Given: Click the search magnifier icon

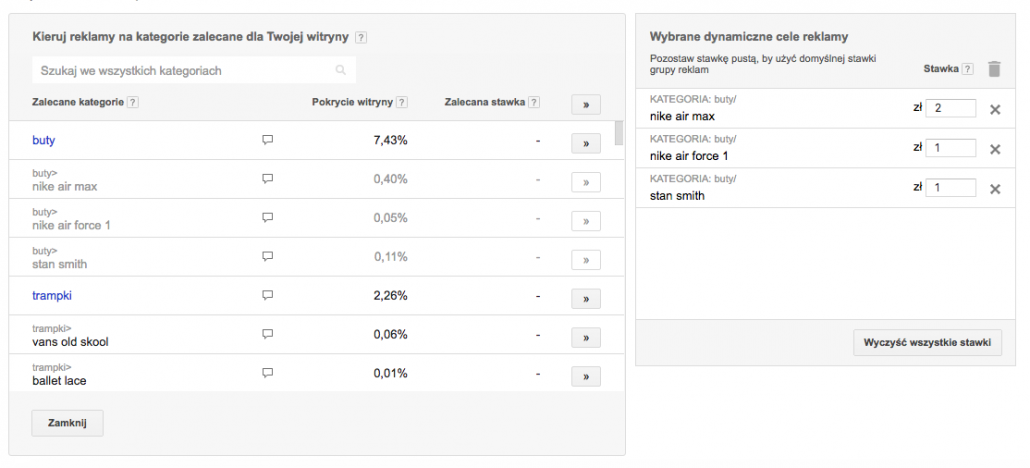Looking at the screenshot, I should pos(341,71).
